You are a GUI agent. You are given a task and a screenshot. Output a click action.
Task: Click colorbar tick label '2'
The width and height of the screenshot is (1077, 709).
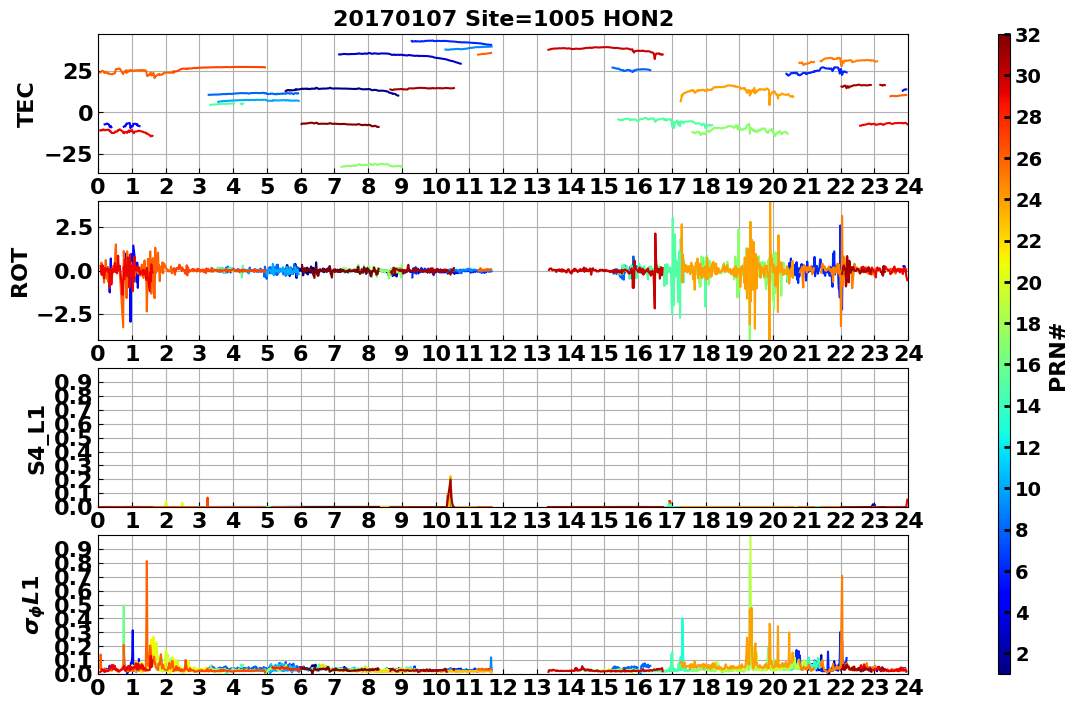(x=1022, y=653)
